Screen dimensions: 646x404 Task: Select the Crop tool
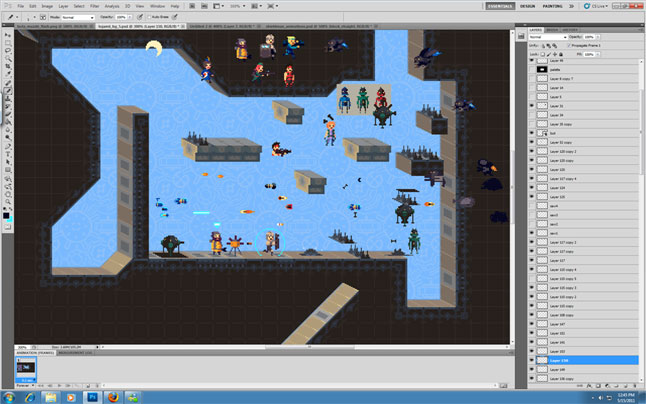7,67
